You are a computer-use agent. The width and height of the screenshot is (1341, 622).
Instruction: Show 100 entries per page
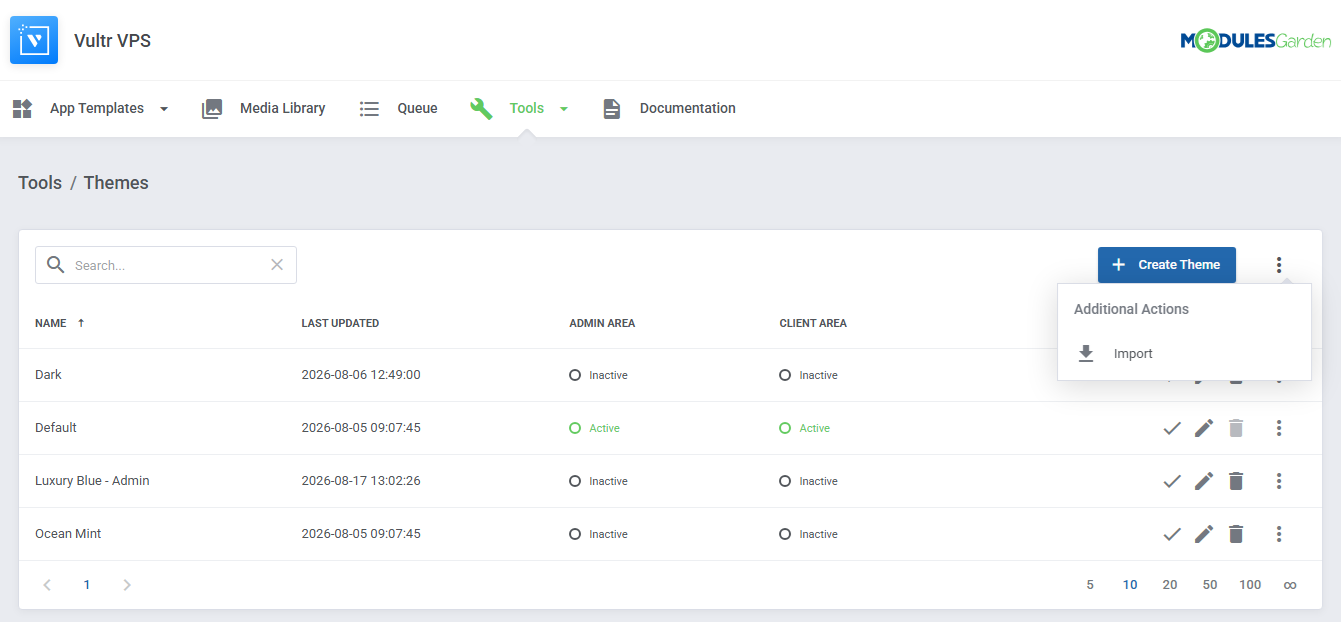[1250, 585]
